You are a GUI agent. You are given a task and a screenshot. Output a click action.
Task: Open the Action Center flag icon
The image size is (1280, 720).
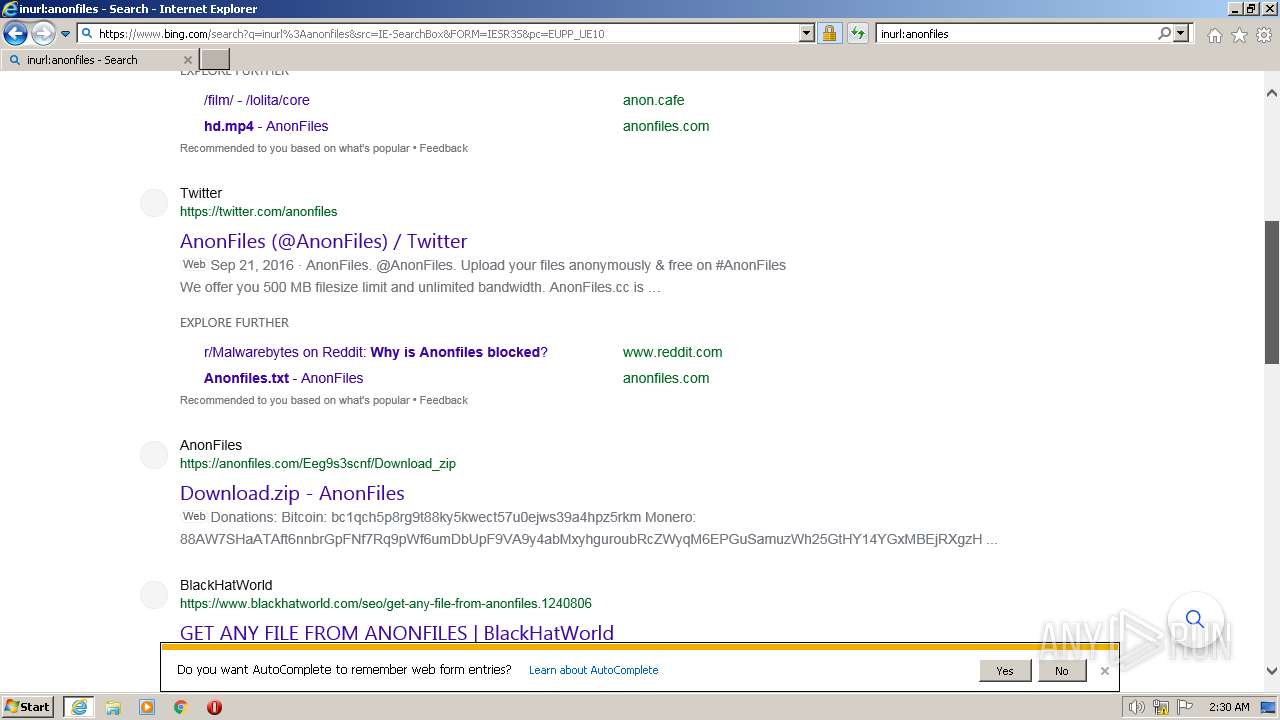point(1185,707)
